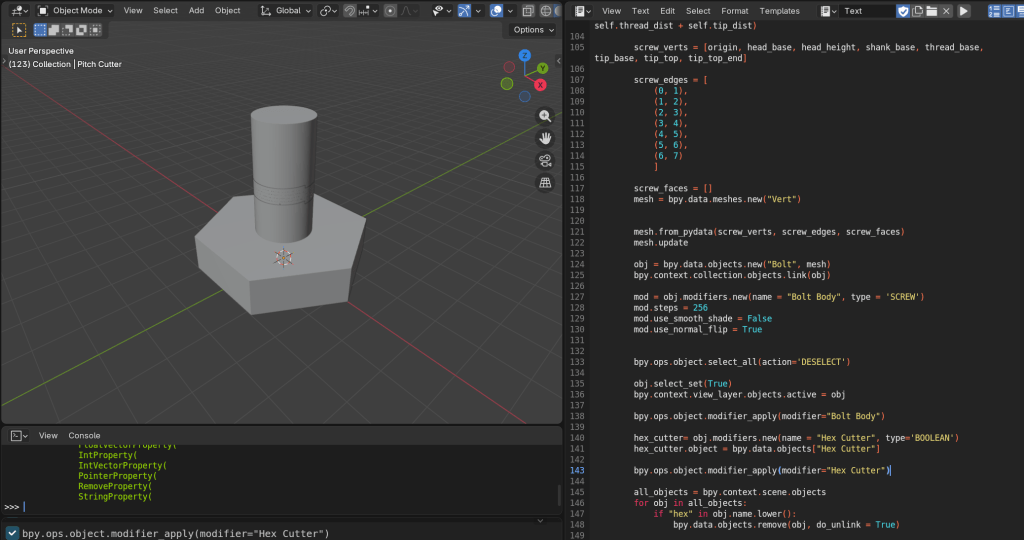Run the script with the play button
The width and height of the screenshot is (1024, 540).
964,11
